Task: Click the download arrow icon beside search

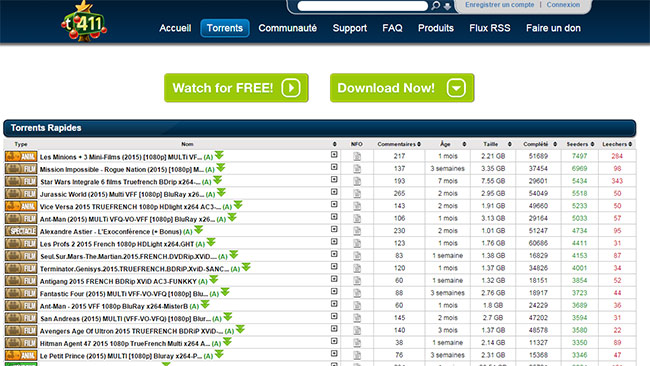Action: click(x=447, y=6)
